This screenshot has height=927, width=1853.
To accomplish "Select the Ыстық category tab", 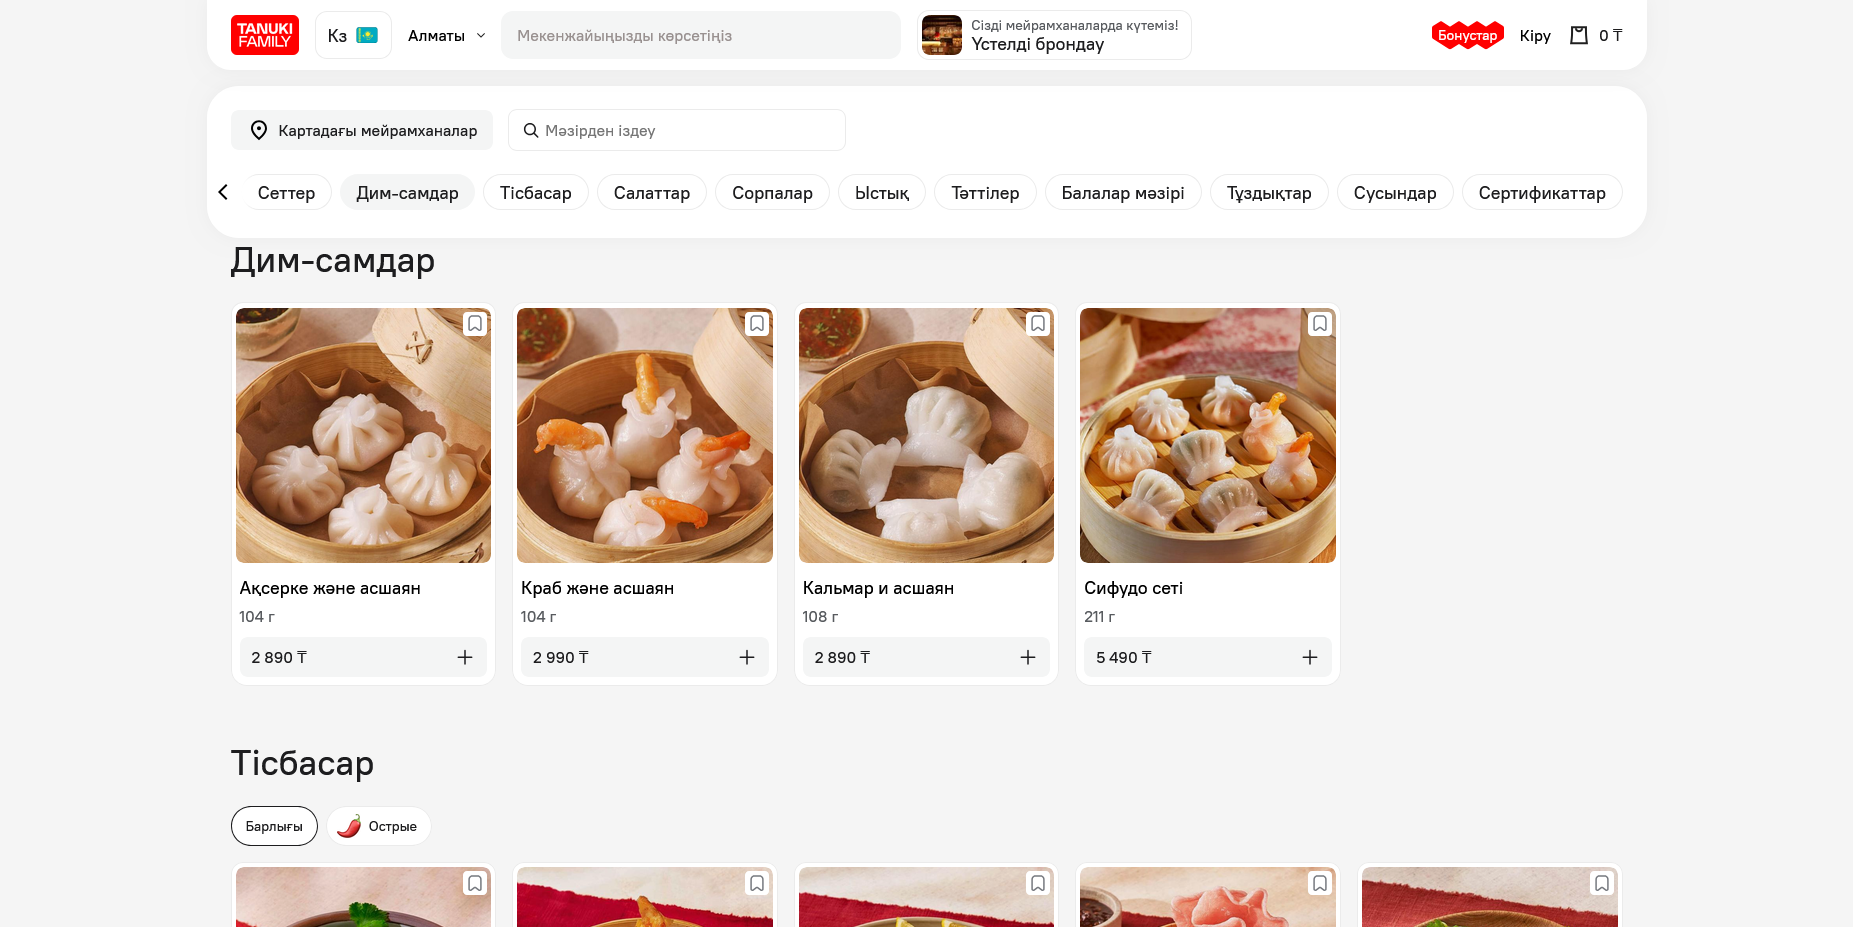I will click(882, 192).
